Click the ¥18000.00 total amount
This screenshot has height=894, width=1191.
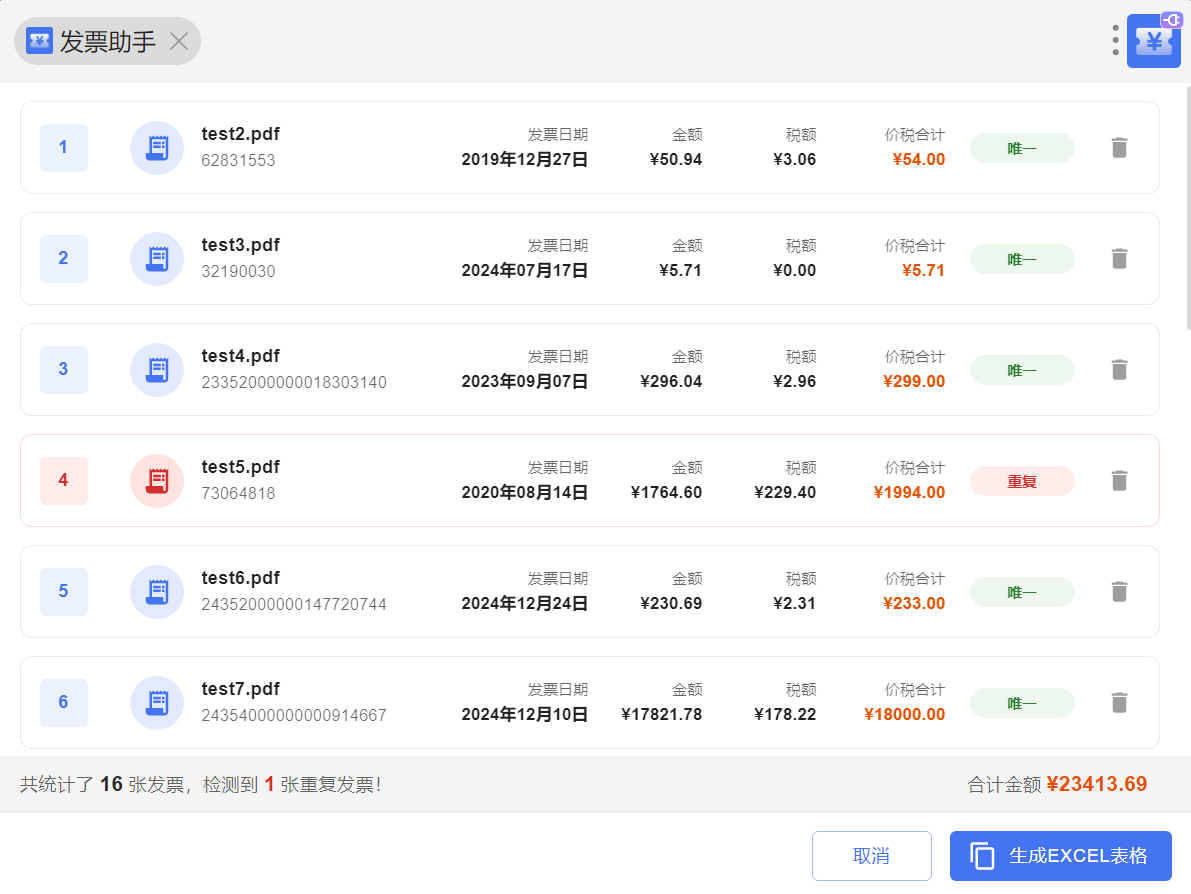click(904, 714)
